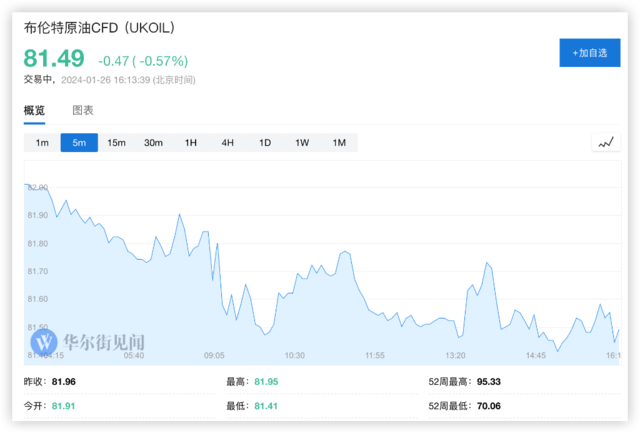Click the 09:05 time axis label
This screenshot has height=433, width=640.
point(214,355)
